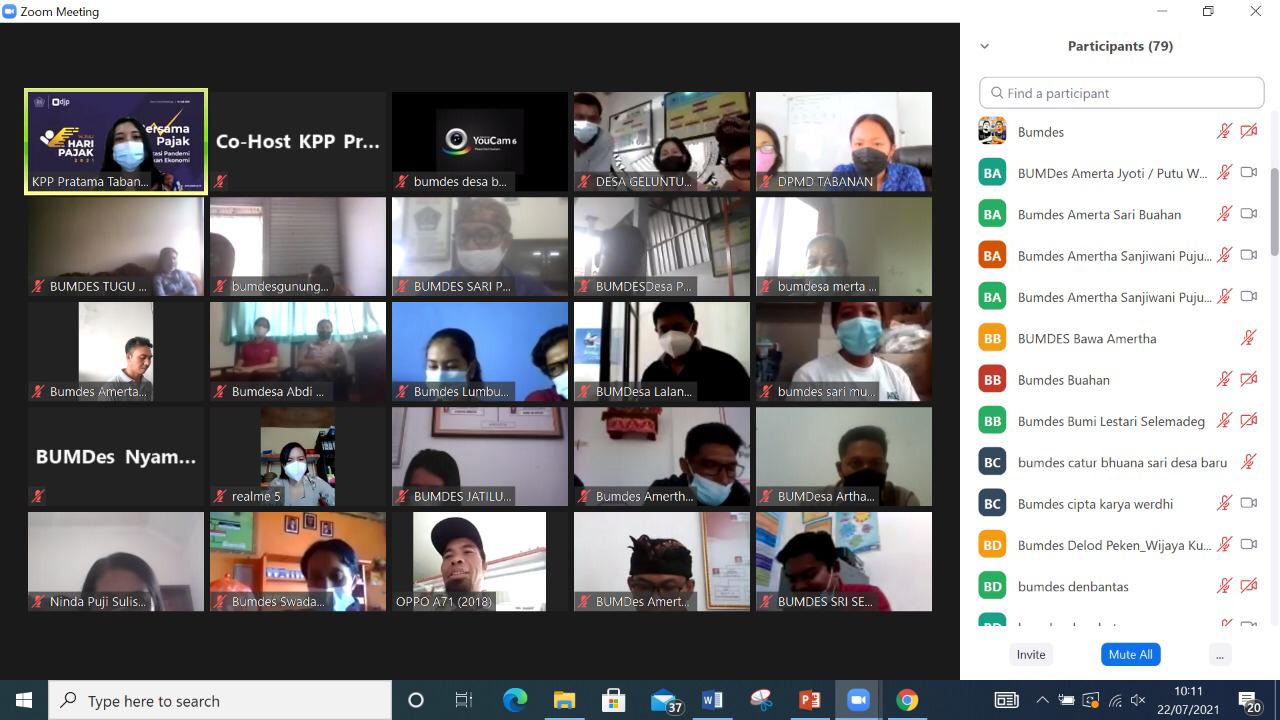
Task: Select bumdes catur bhuana sari desa baru entry
Action: point(1110,462)
